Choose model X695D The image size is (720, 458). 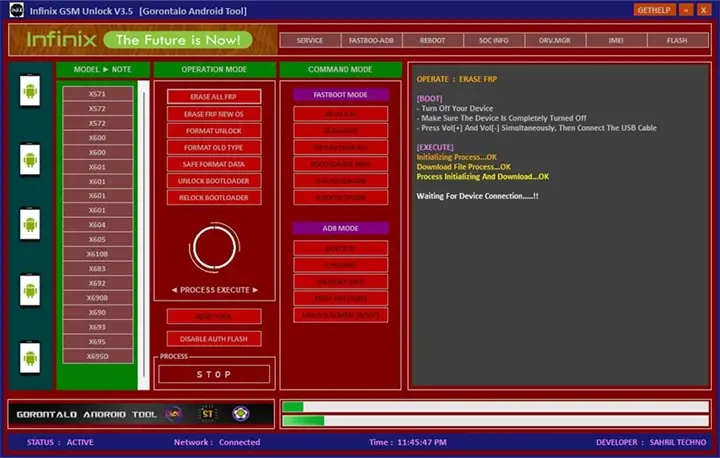[x=98, y=356]
